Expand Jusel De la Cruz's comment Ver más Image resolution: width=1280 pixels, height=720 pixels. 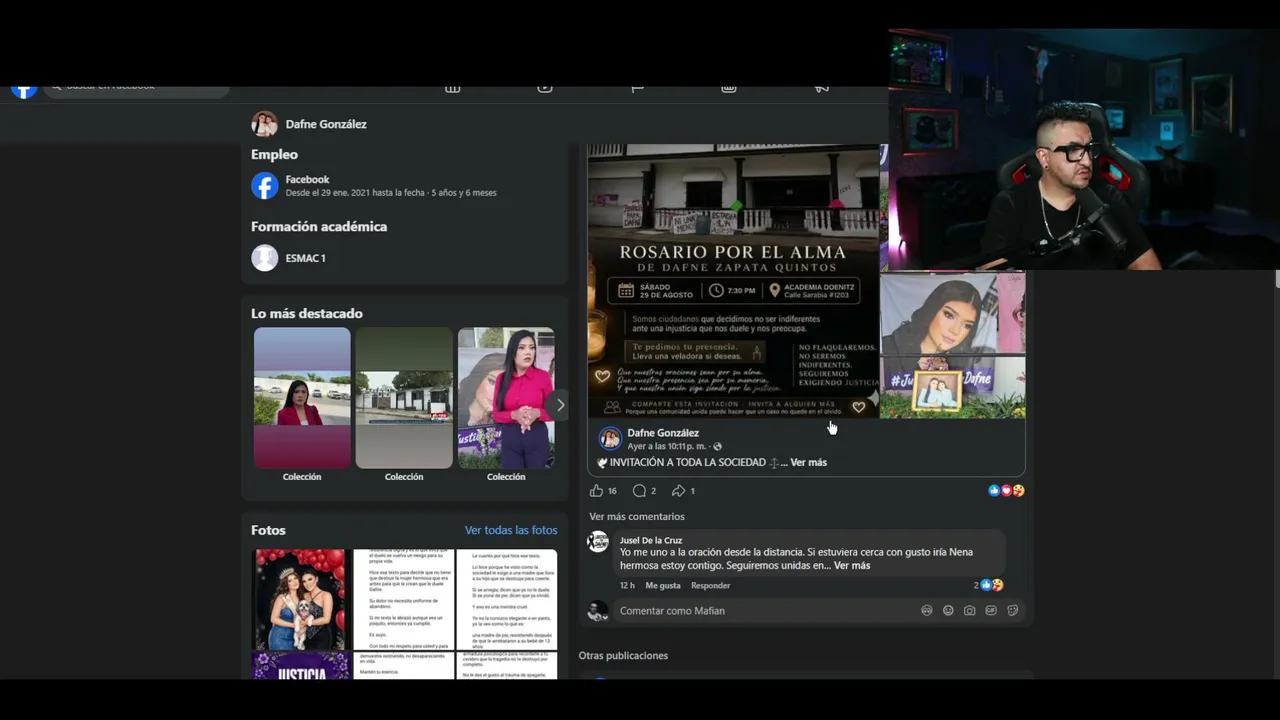[x=852, y=566]
